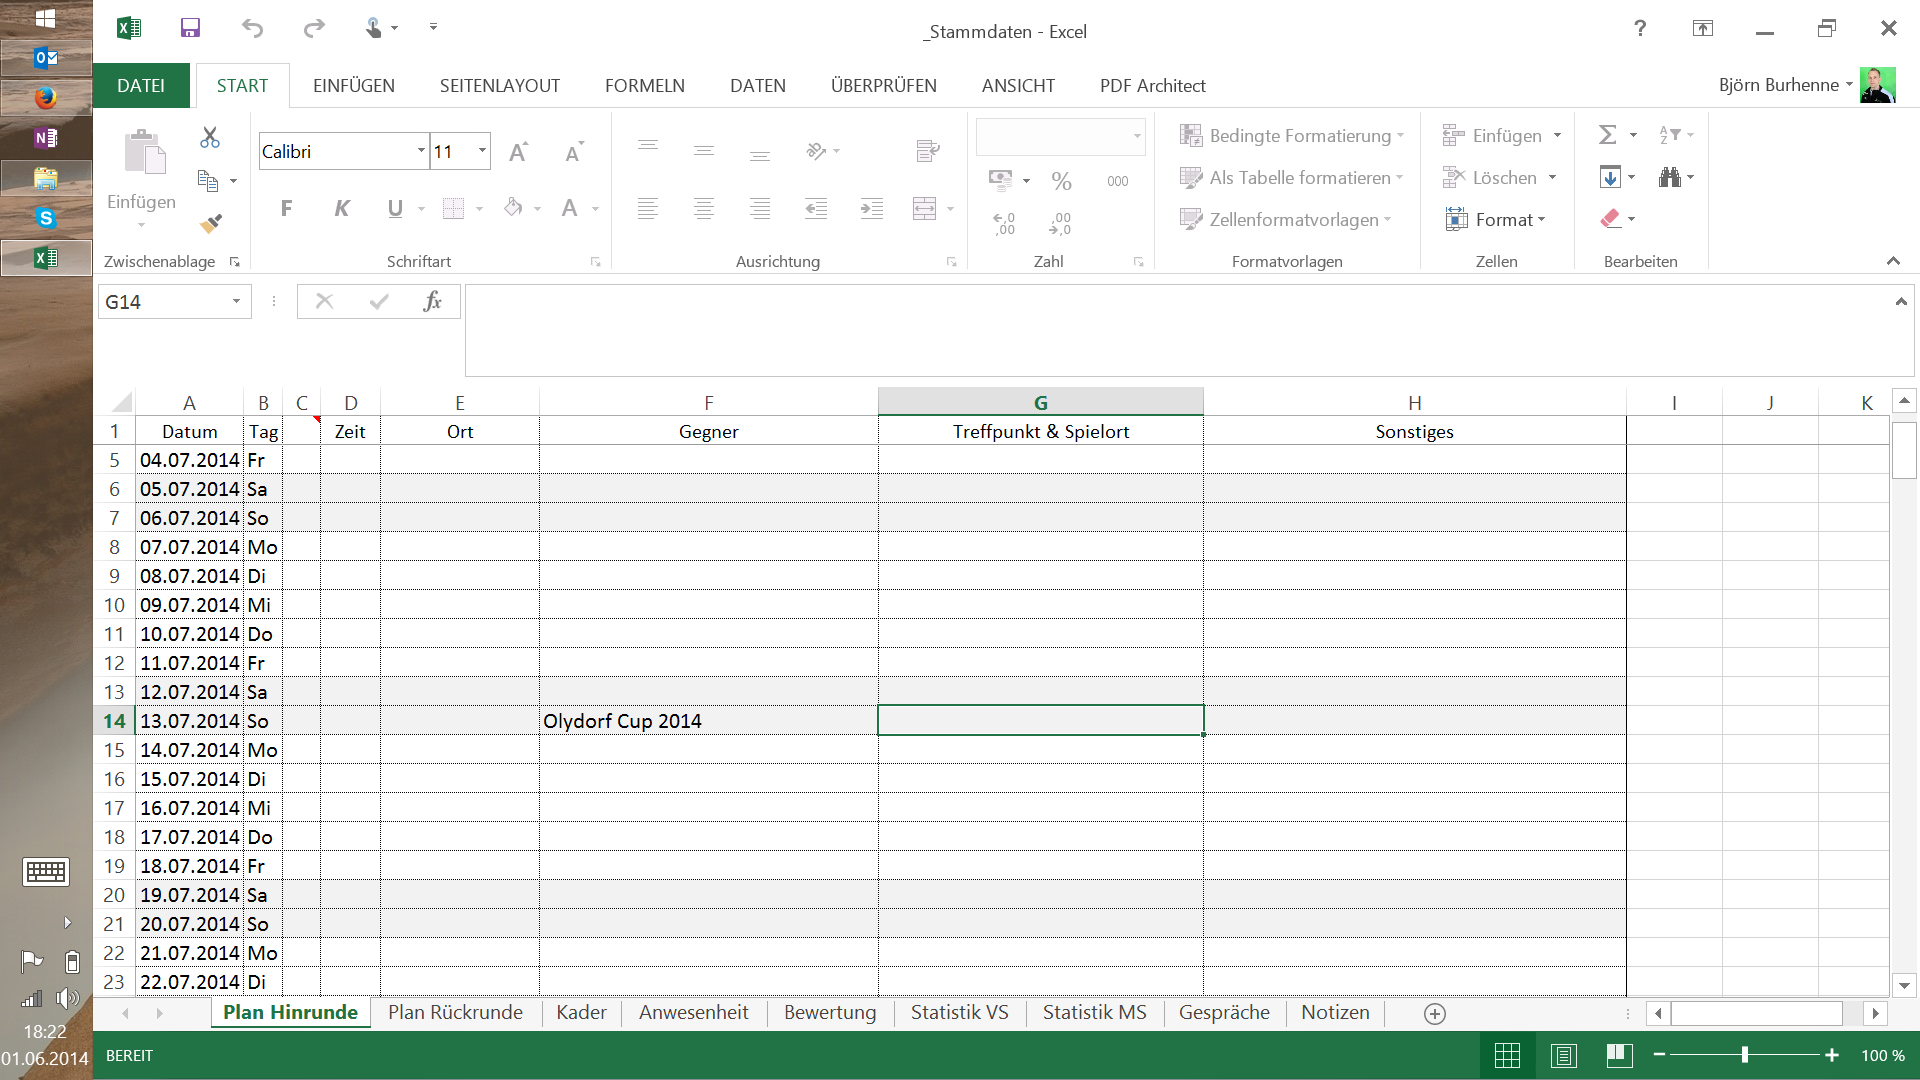Expand the Name Box dropdown arrow
The width and height of the screenshot is (1920, 1080).
[236, 301]
